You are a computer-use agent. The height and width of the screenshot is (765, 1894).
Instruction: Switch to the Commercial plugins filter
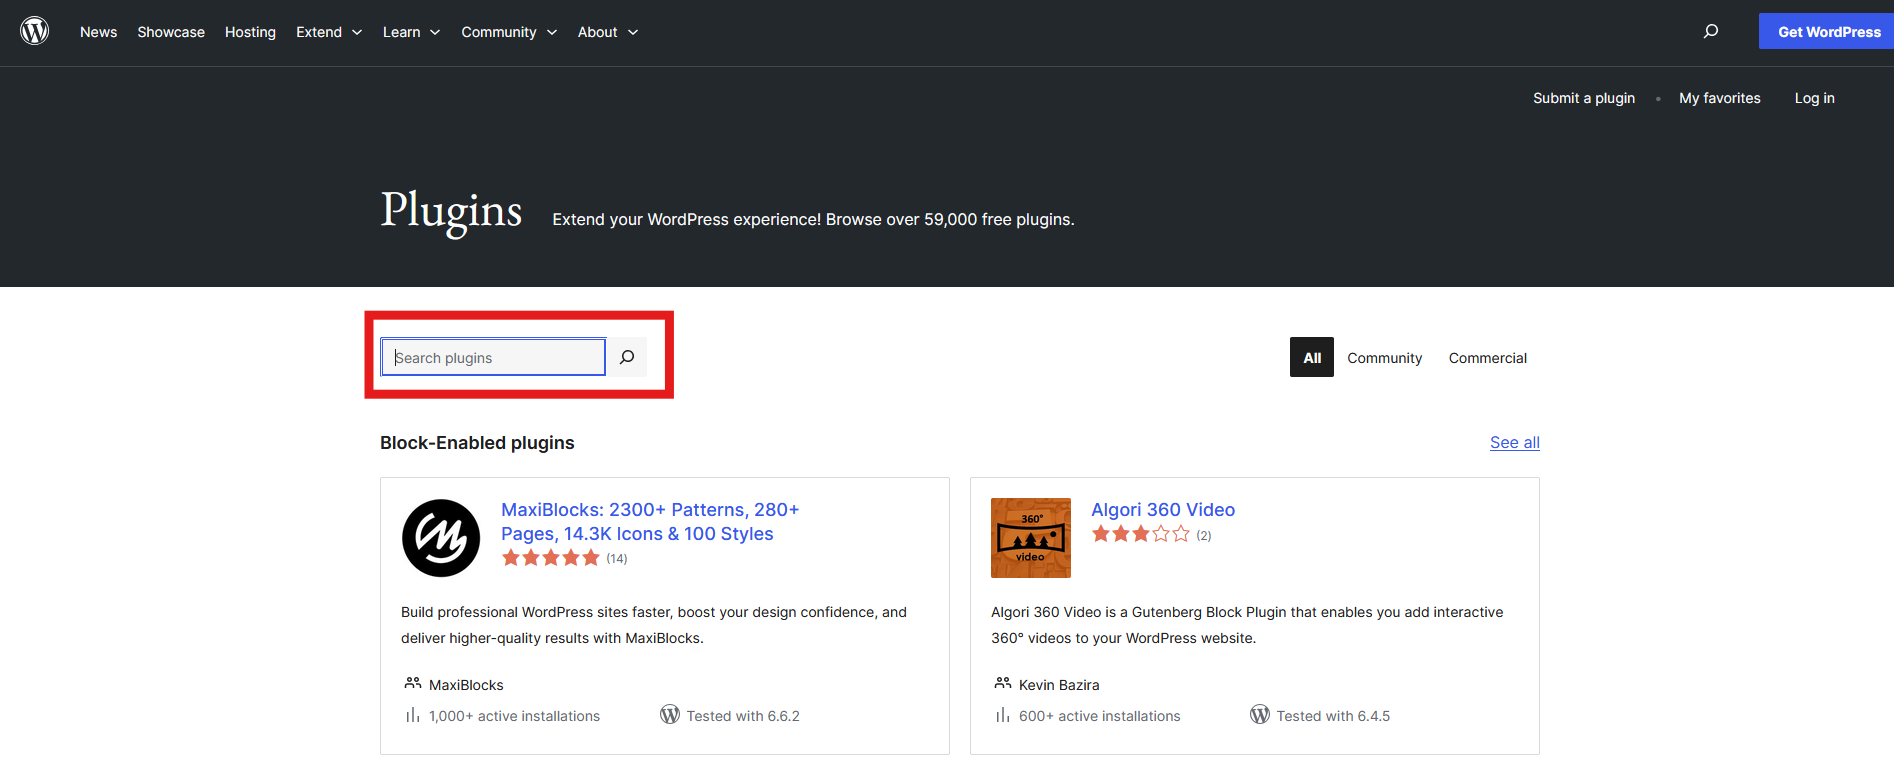point(1487,358)
